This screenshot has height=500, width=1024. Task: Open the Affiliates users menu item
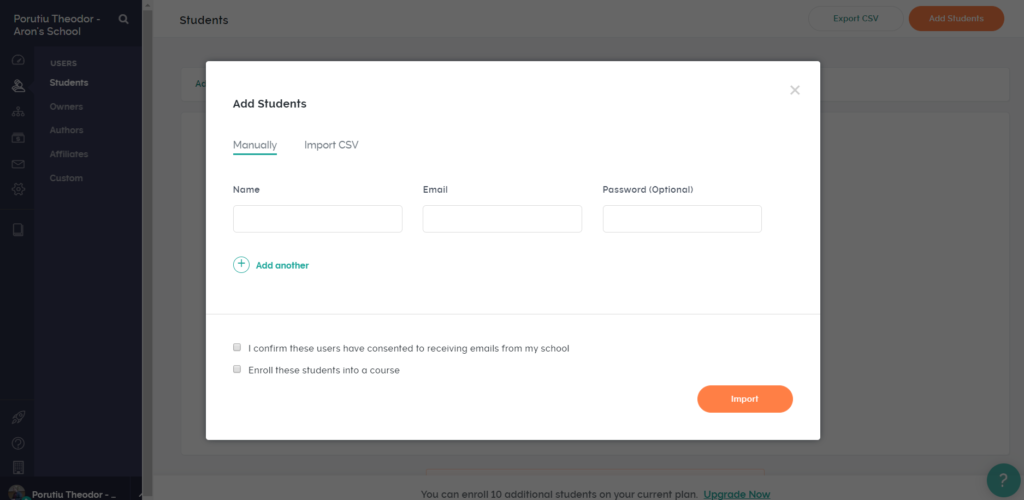69,154
